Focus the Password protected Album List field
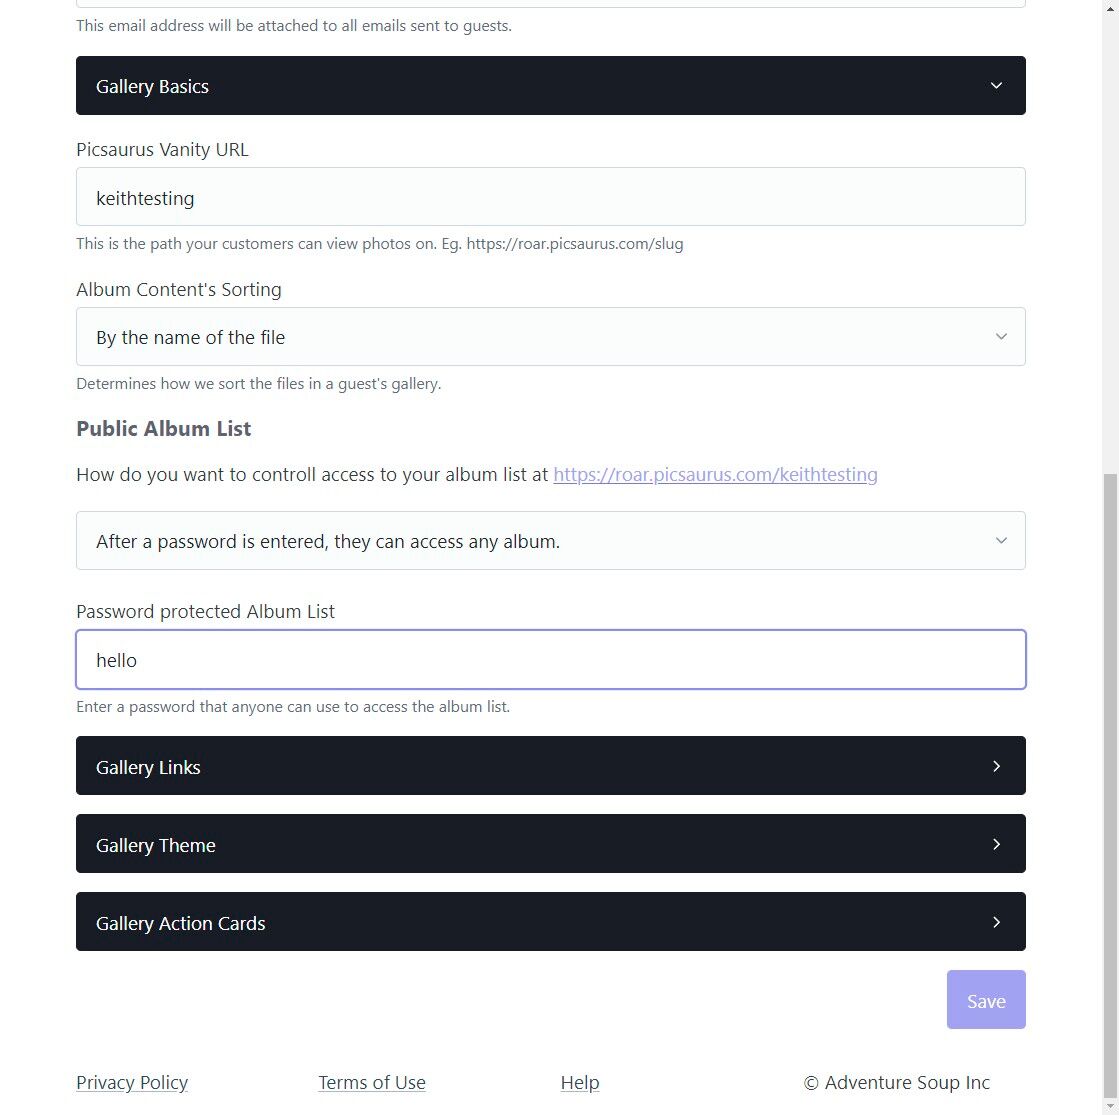 (550, 660)
